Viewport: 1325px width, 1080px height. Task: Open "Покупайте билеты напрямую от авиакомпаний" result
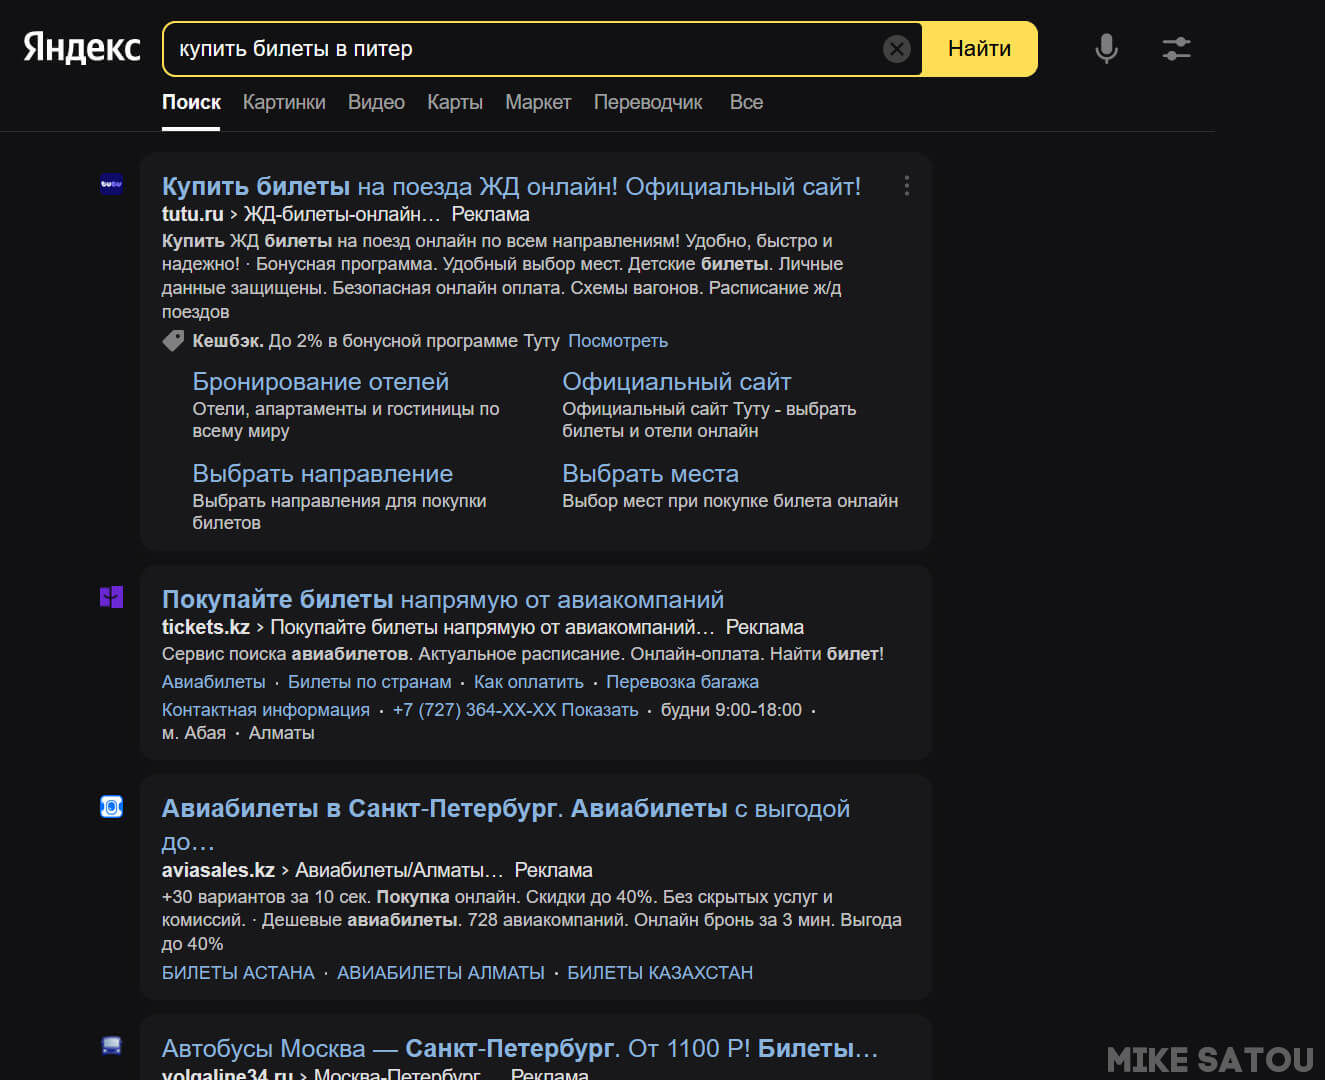443,599
